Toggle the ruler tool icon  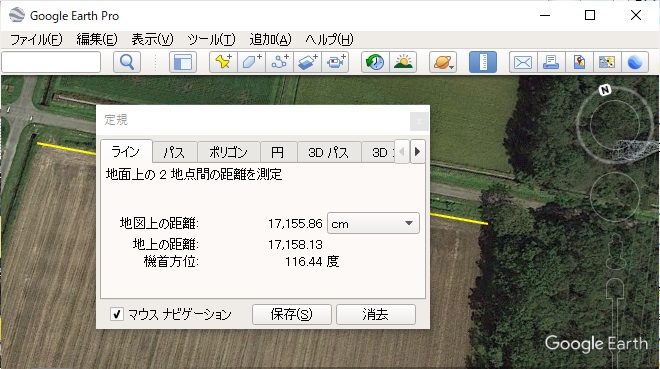pyautogui.click(x=483, y=62)
